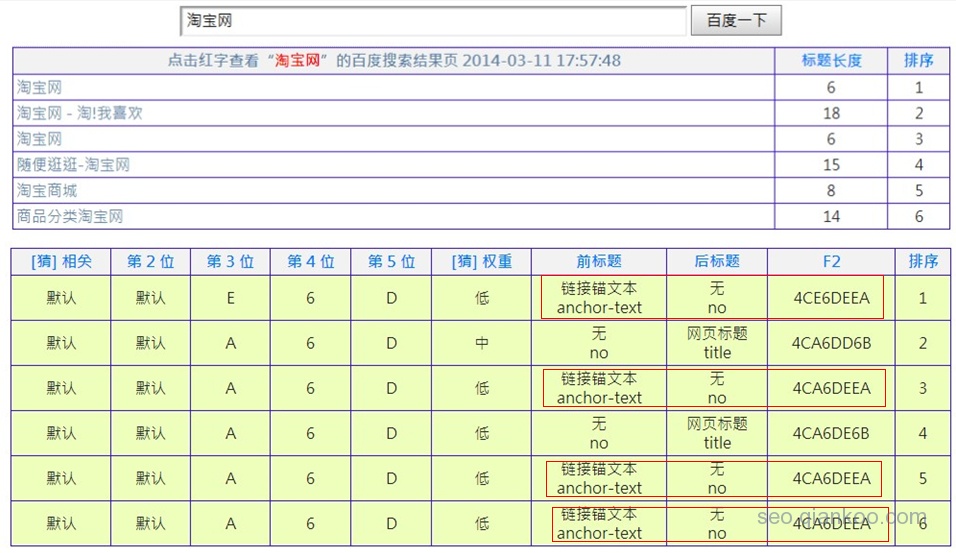Click the [猜] 相关 column header
956x553 pixels.
pos(61,262)
